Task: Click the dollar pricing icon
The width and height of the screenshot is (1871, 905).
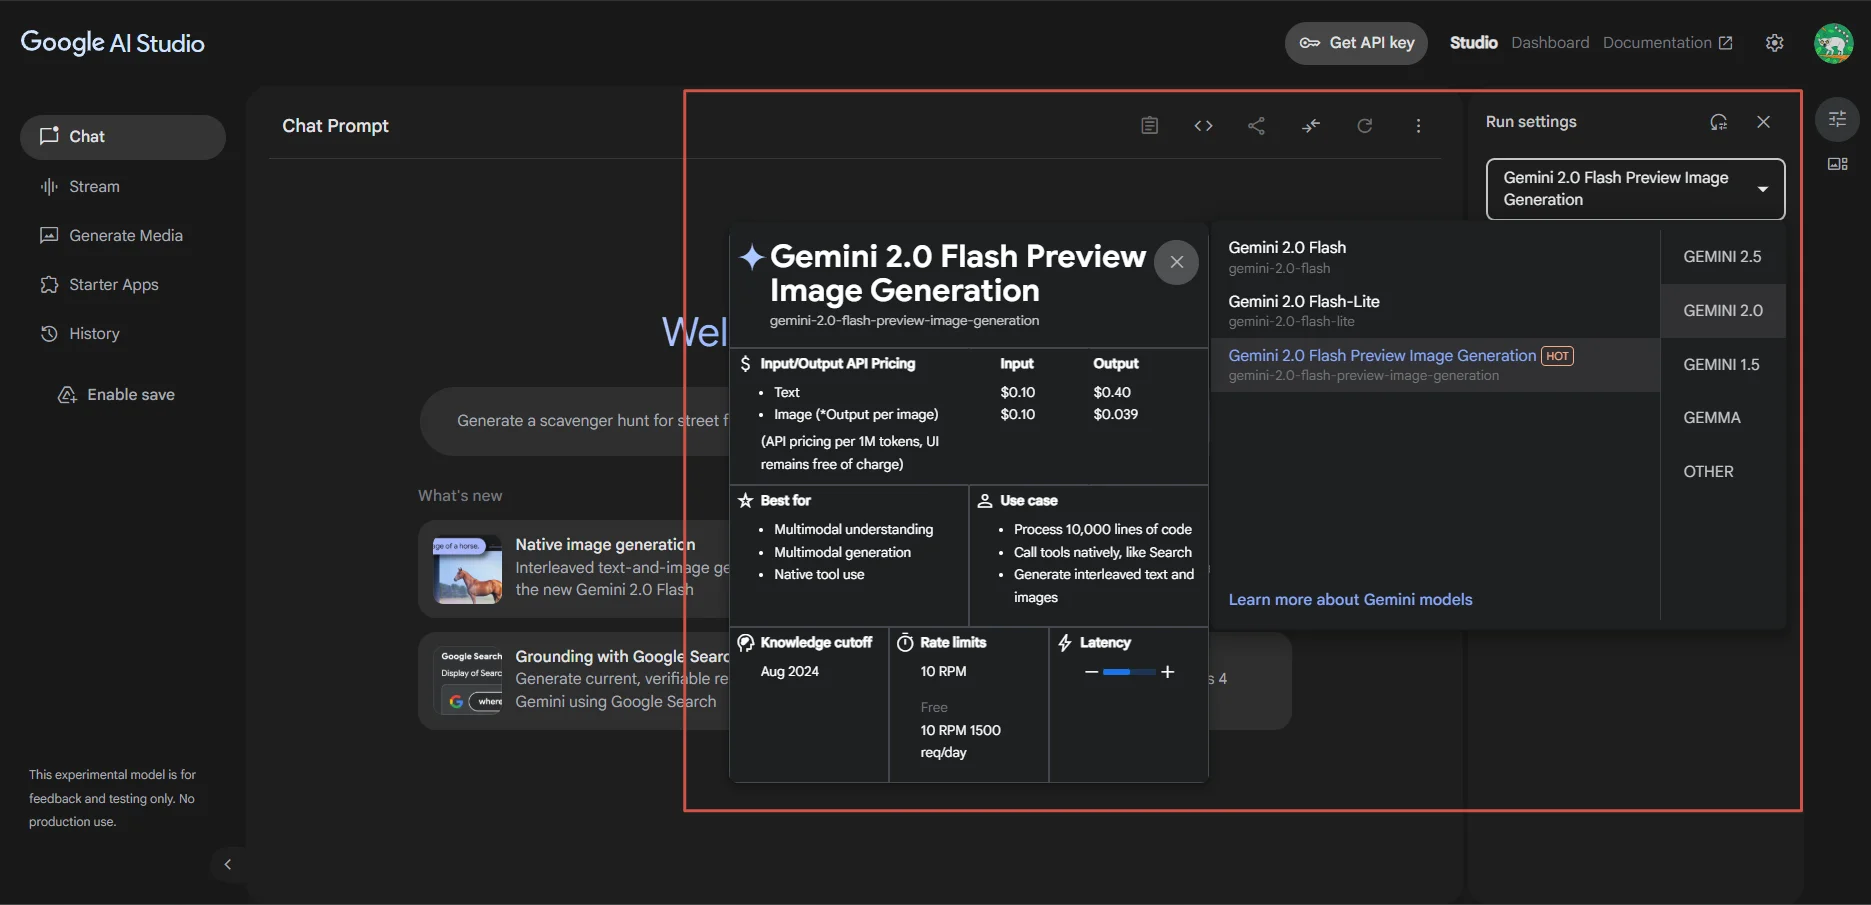Action: tap(745, 364)
